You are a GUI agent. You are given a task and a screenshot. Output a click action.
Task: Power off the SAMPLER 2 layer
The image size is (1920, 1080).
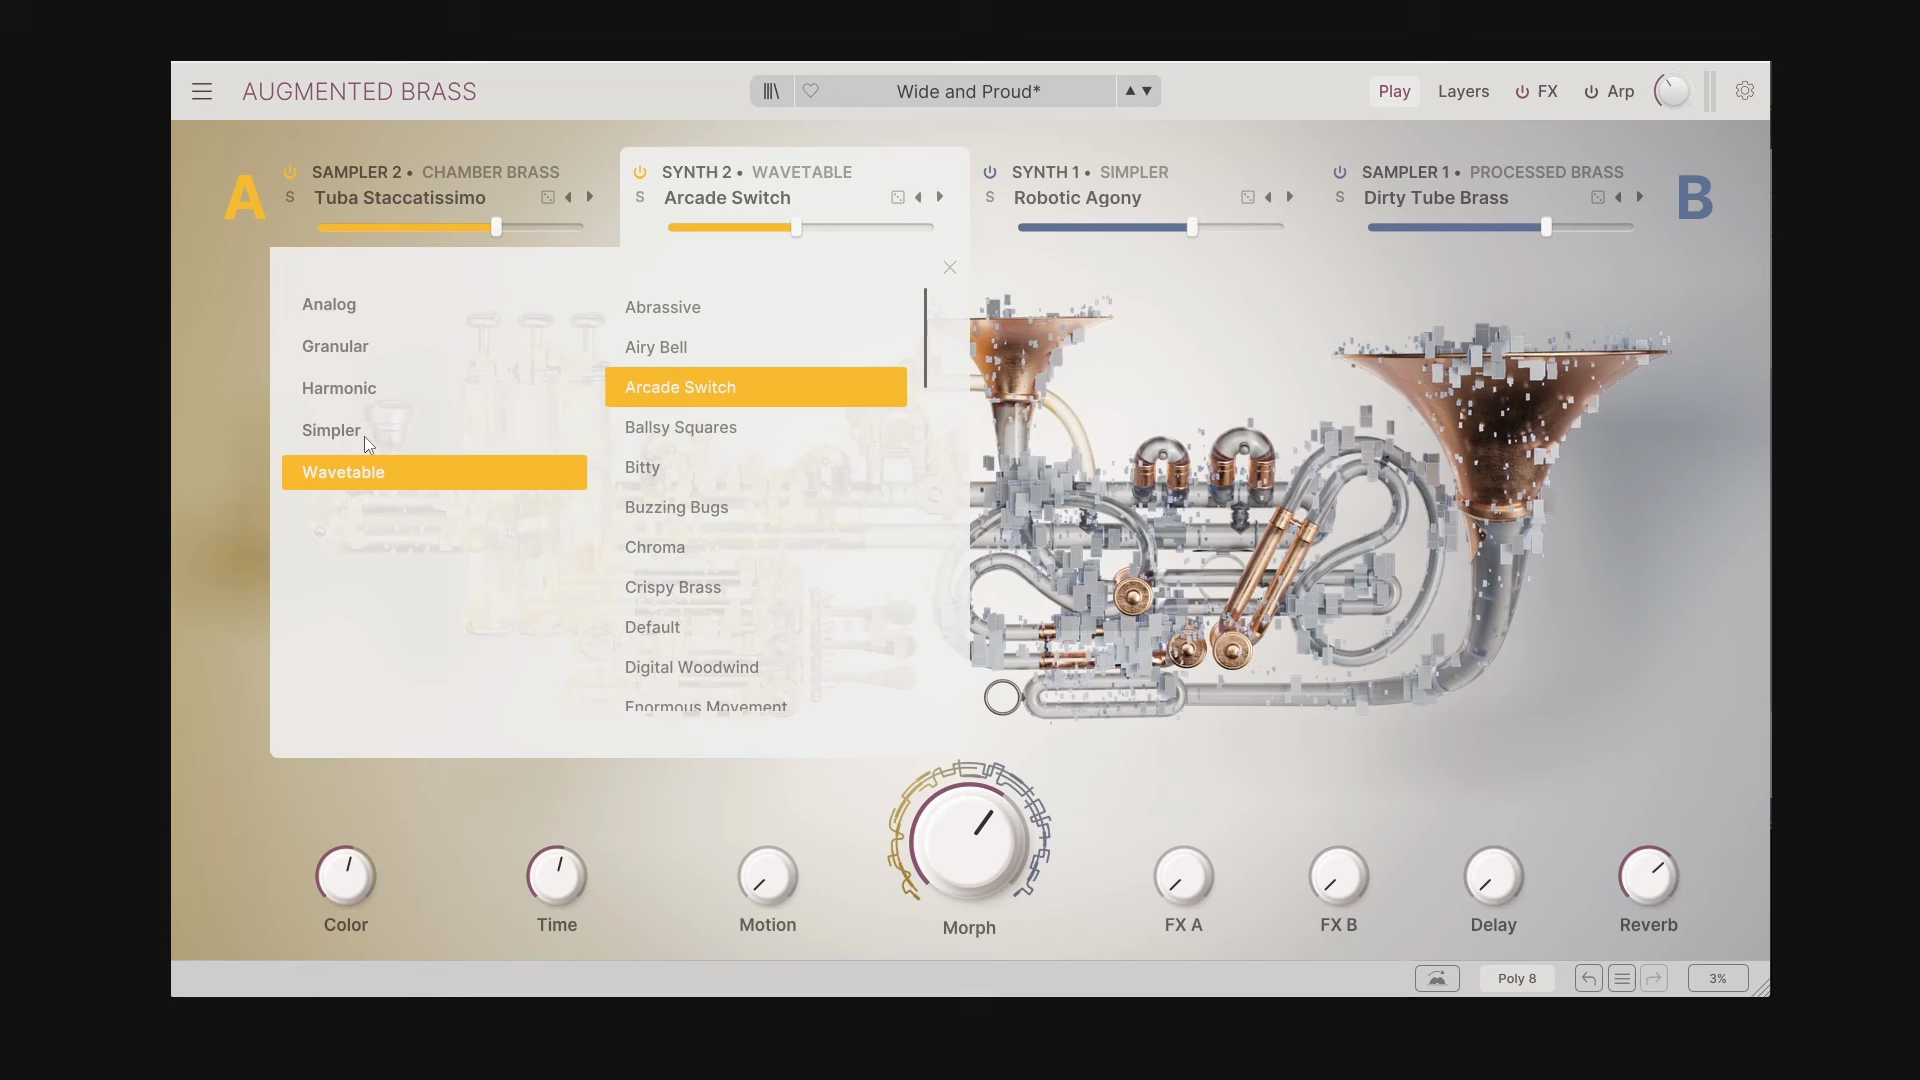pyautogui.click(x=289, y=172)
